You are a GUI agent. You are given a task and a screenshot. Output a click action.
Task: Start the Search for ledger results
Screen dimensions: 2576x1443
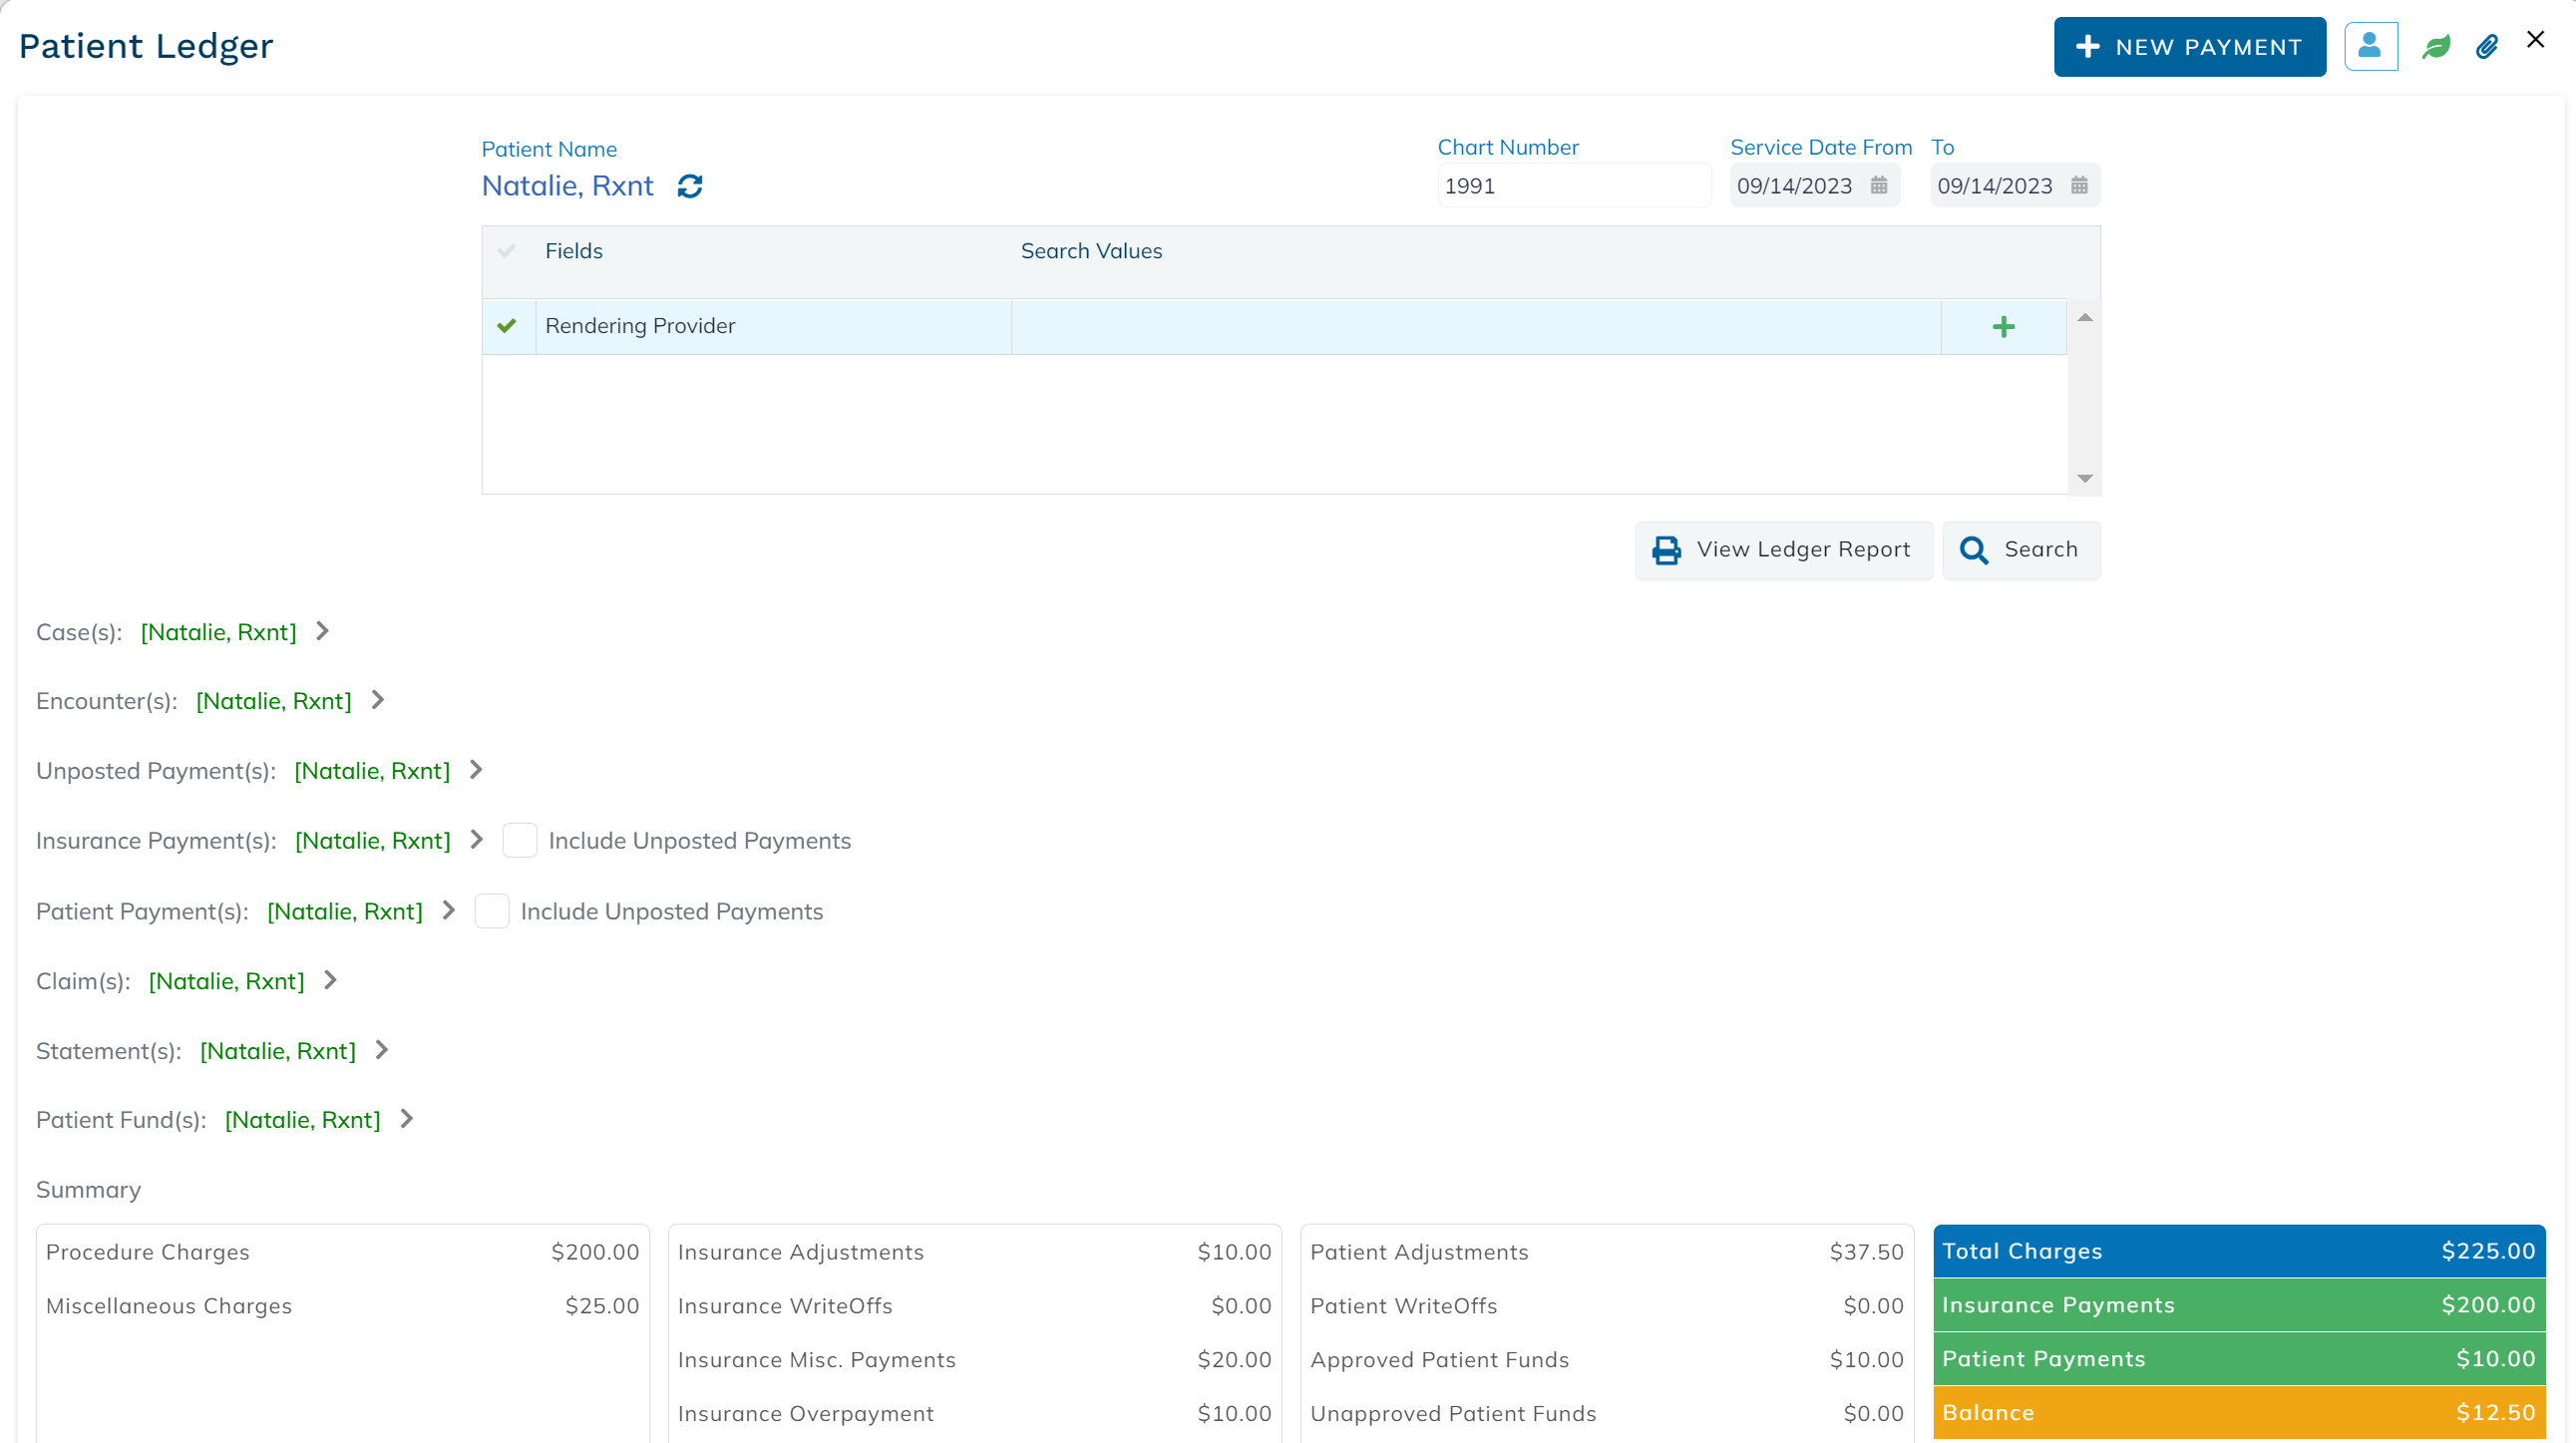pos(2021,550)
